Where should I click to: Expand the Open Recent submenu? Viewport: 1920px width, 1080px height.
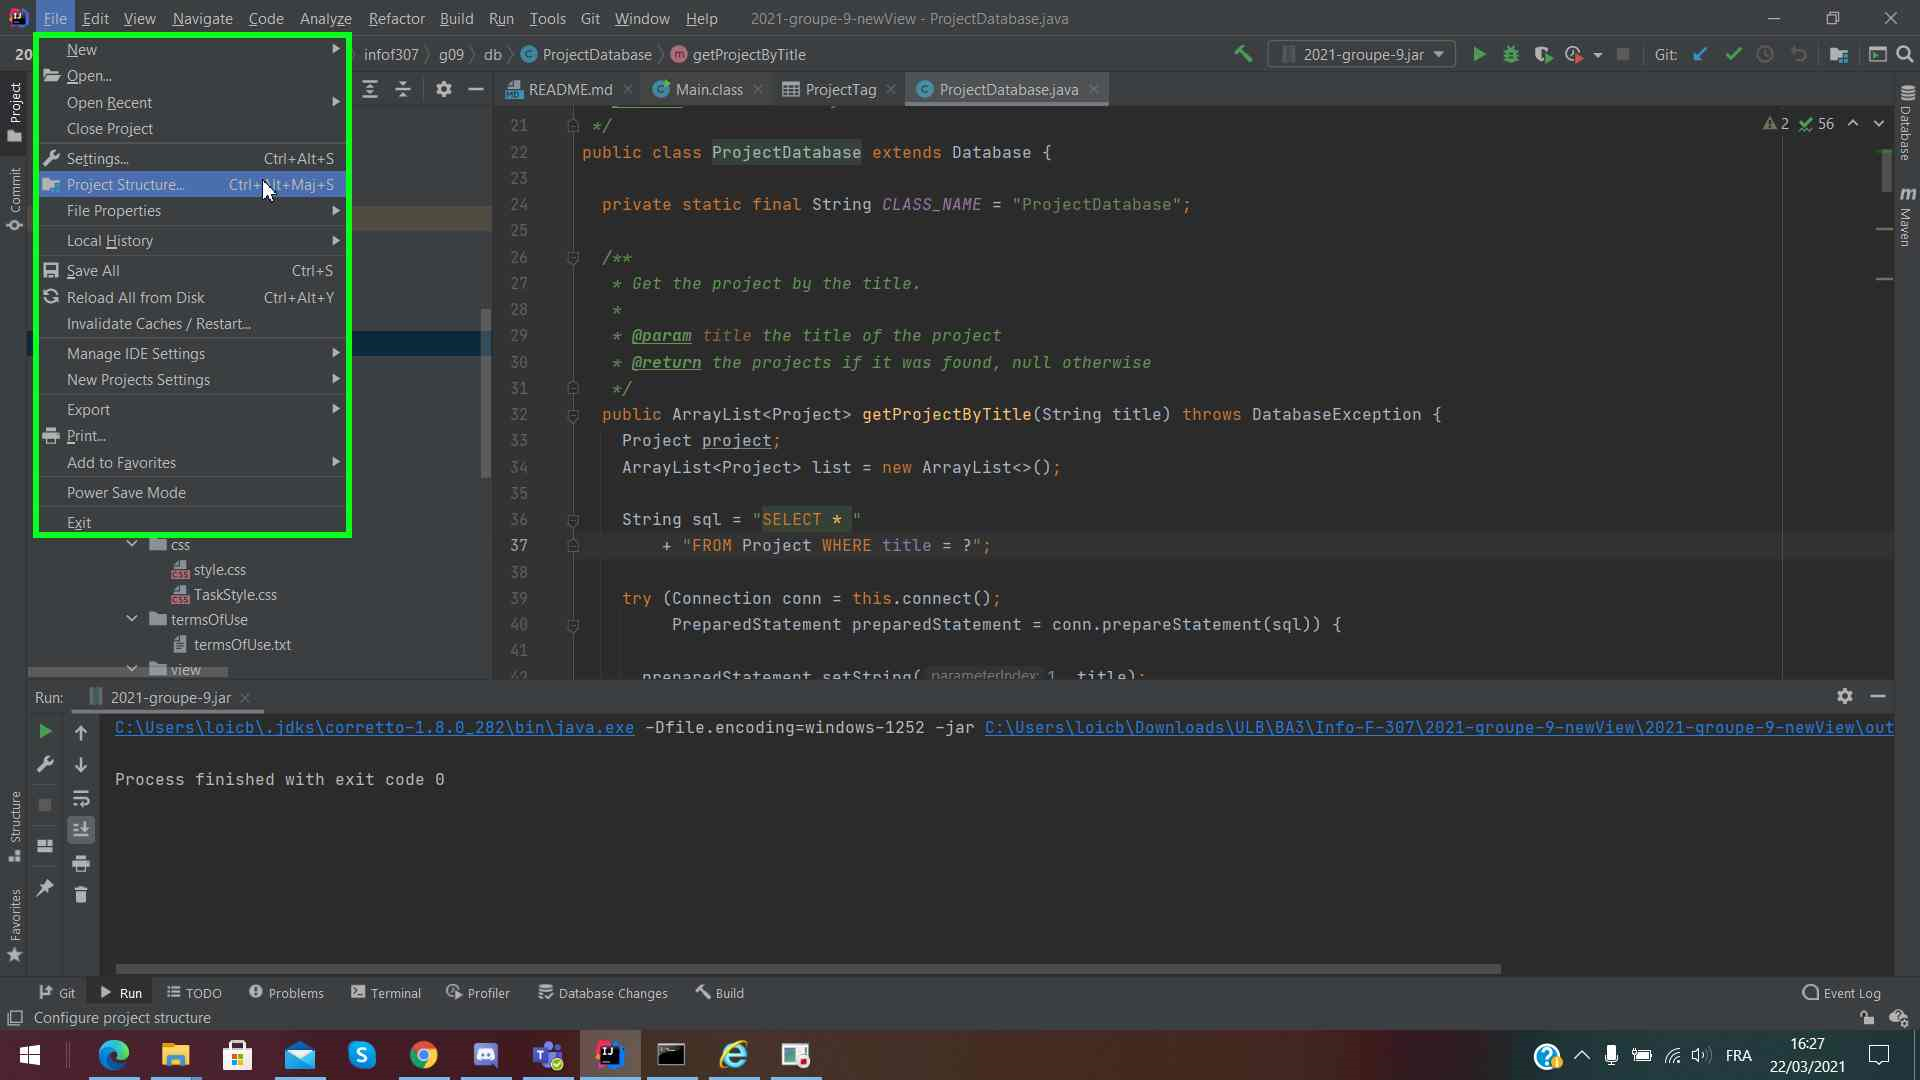pyautogui.click(x=193, y=103)
